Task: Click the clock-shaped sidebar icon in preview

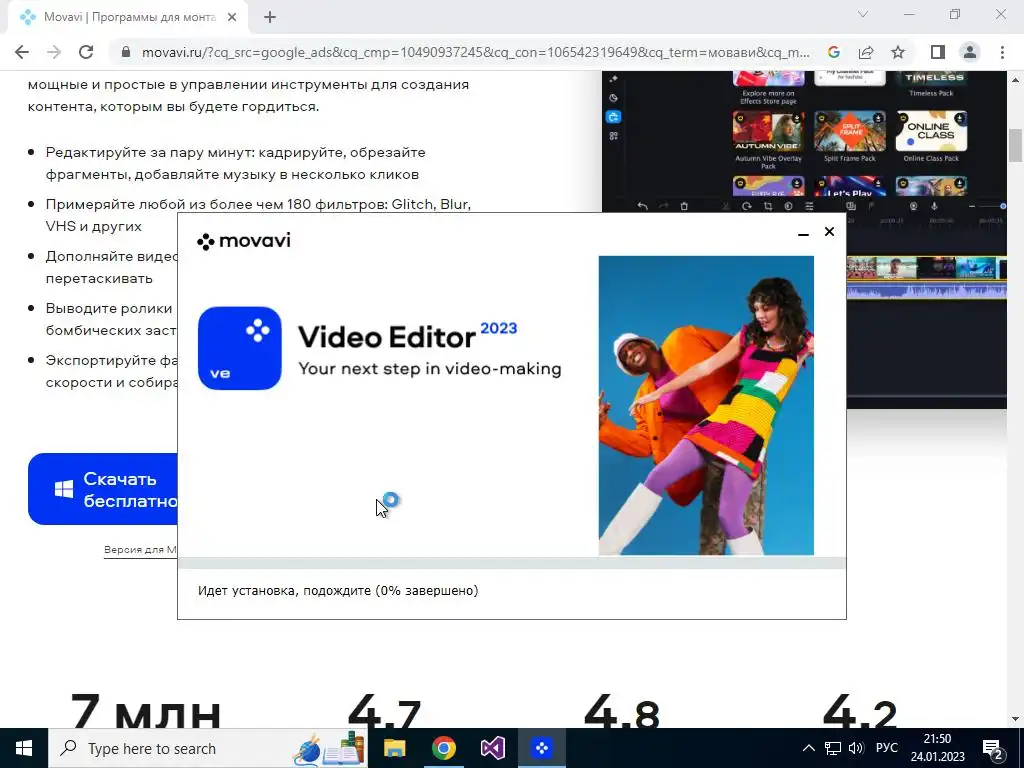Action: point(613,98)
